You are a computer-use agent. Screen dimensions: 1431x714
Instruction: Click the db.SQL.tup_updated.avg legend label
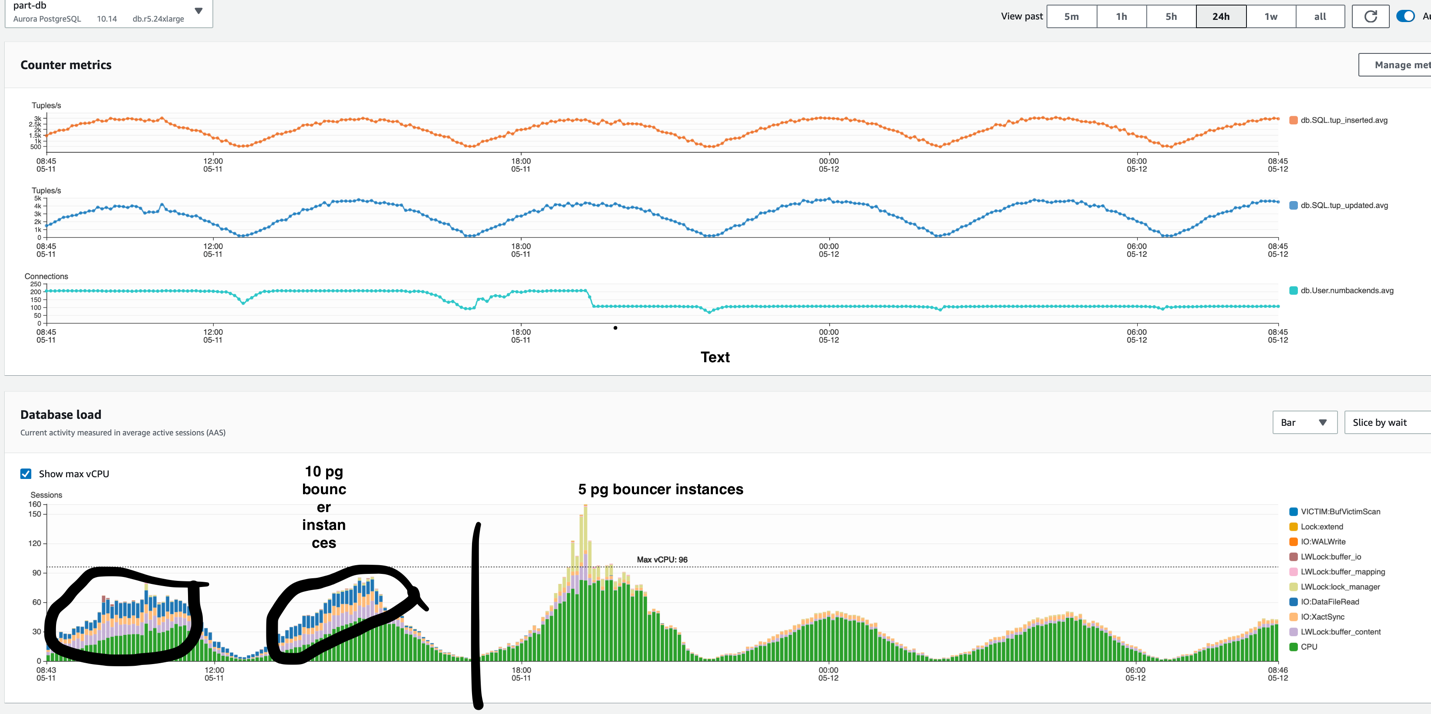[1344, 205]
